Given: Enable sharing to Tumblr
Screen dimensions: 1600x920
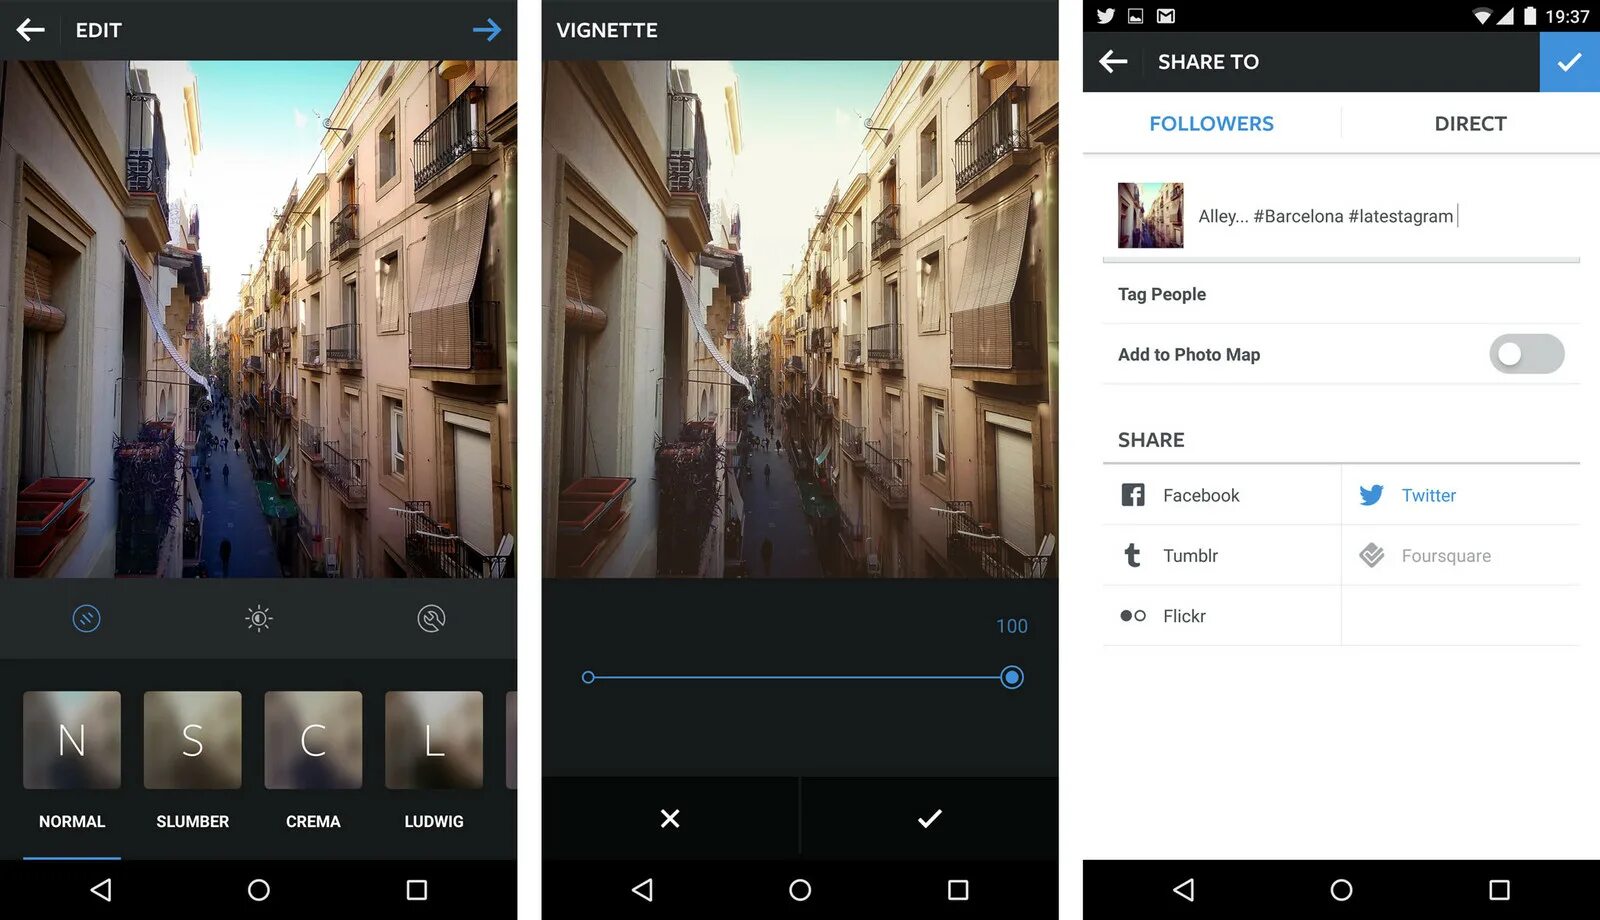Looking at the screenshot, I should pyautogui.click(x=1221, y=555).
